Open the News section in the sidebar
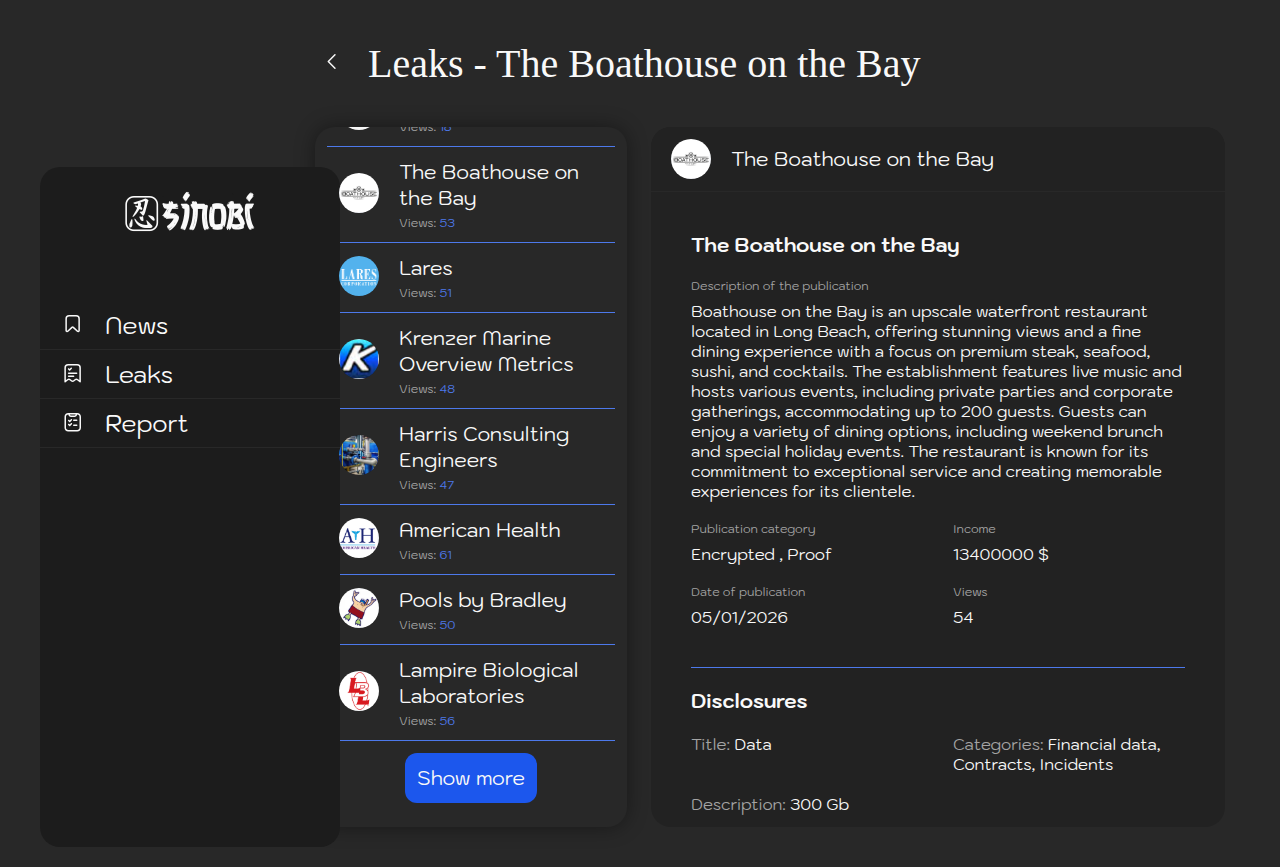This screenshot has width=1280, height=867. (x=136, y=326)
